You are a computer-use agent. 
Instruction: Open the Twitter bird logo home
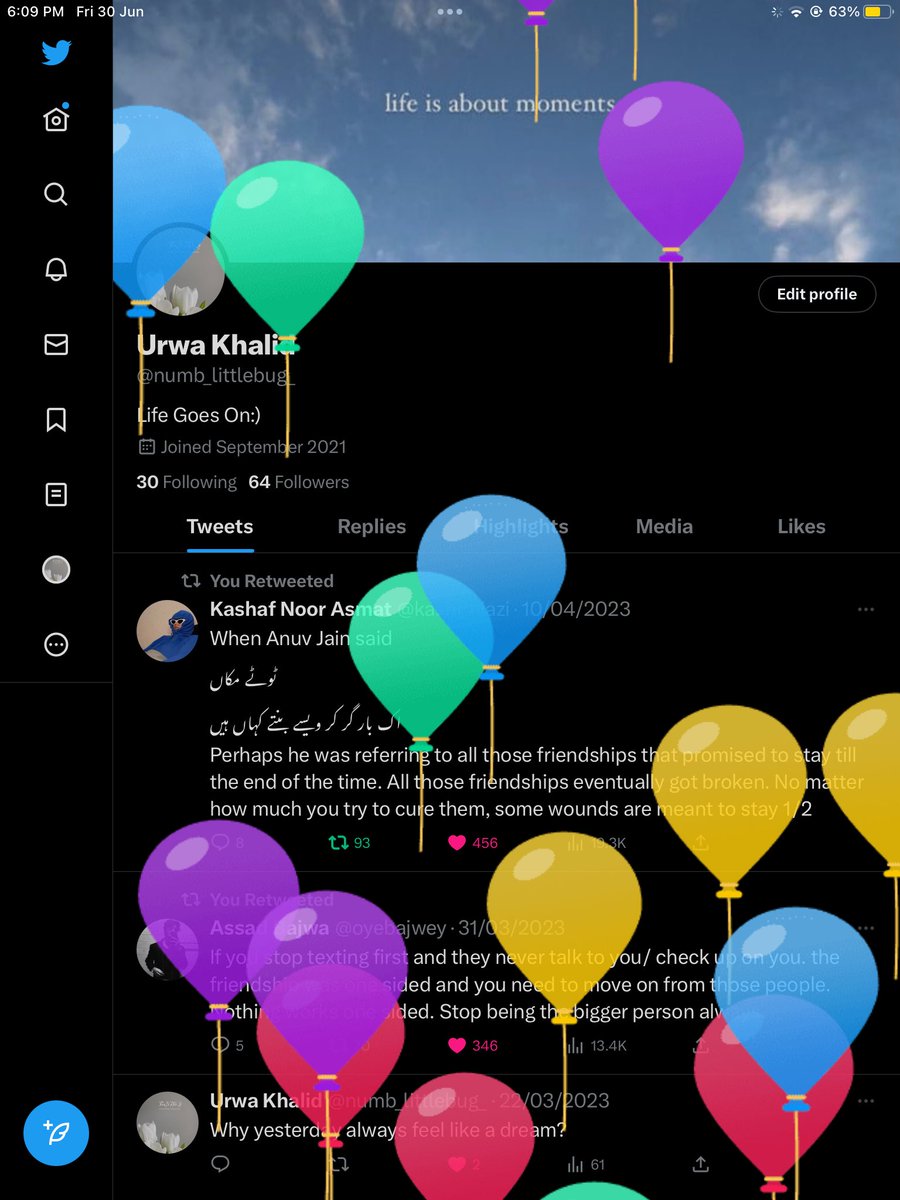point(56,52)
